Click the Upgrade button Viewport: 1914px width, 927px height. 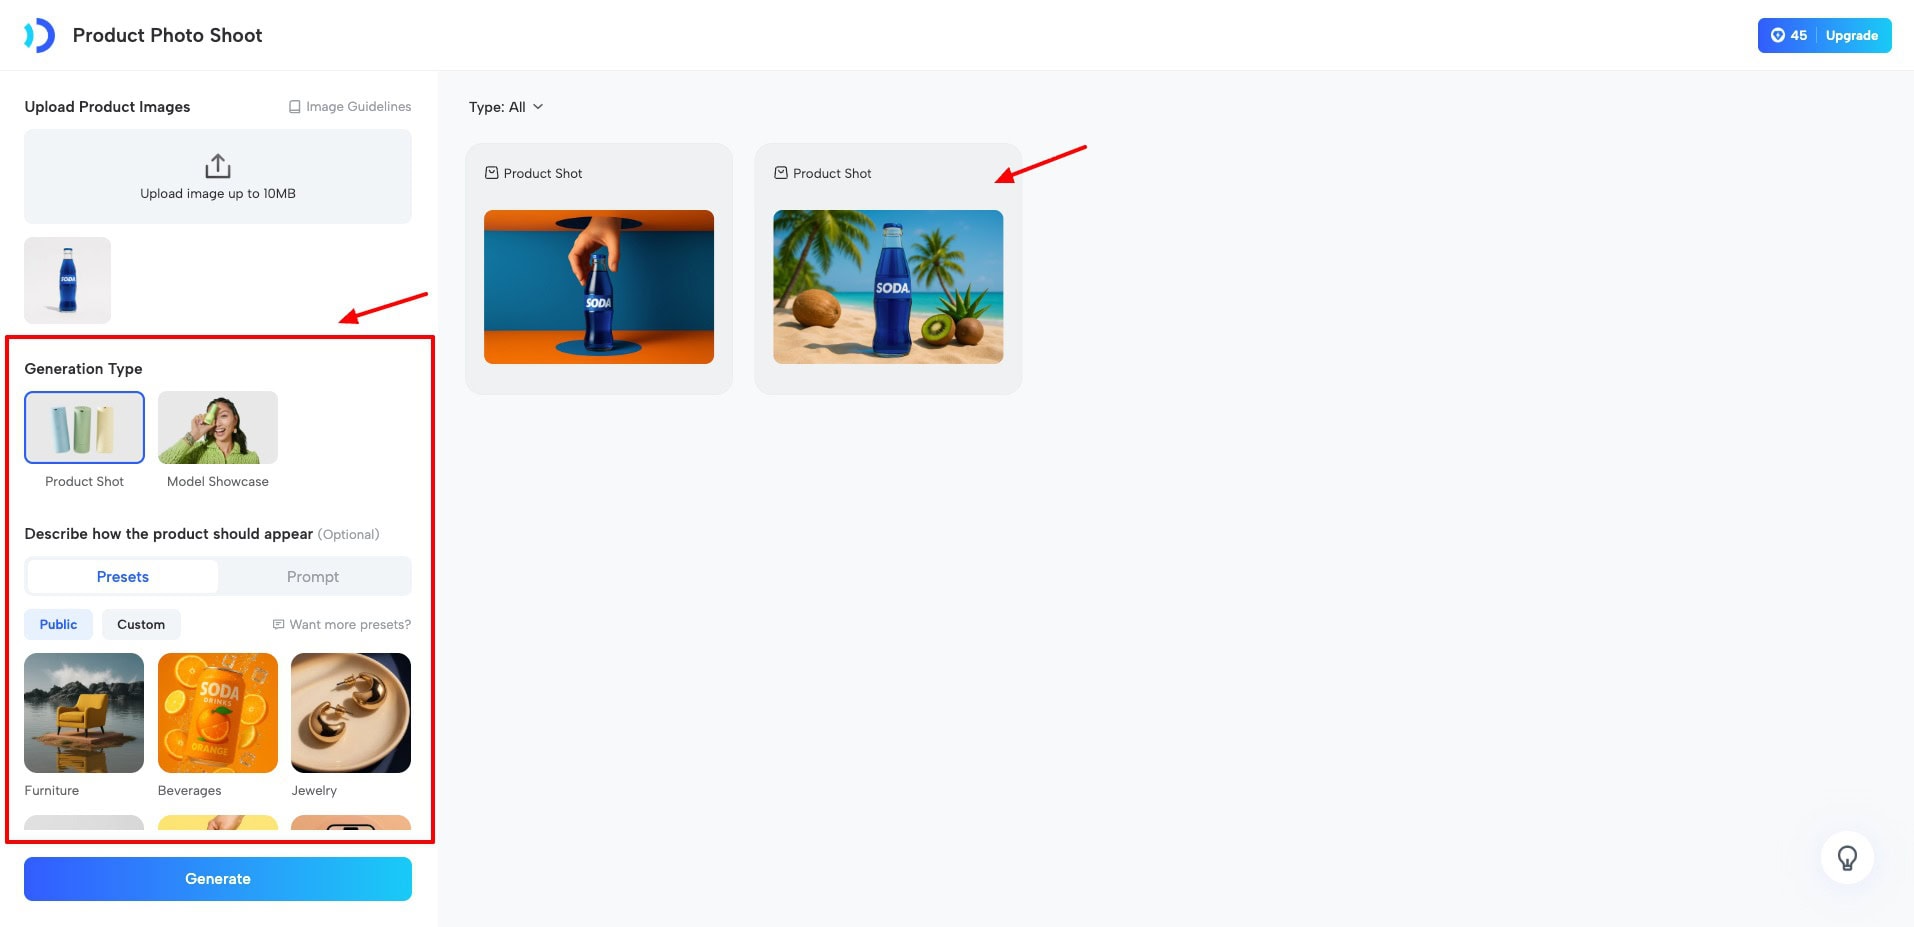1852,35
